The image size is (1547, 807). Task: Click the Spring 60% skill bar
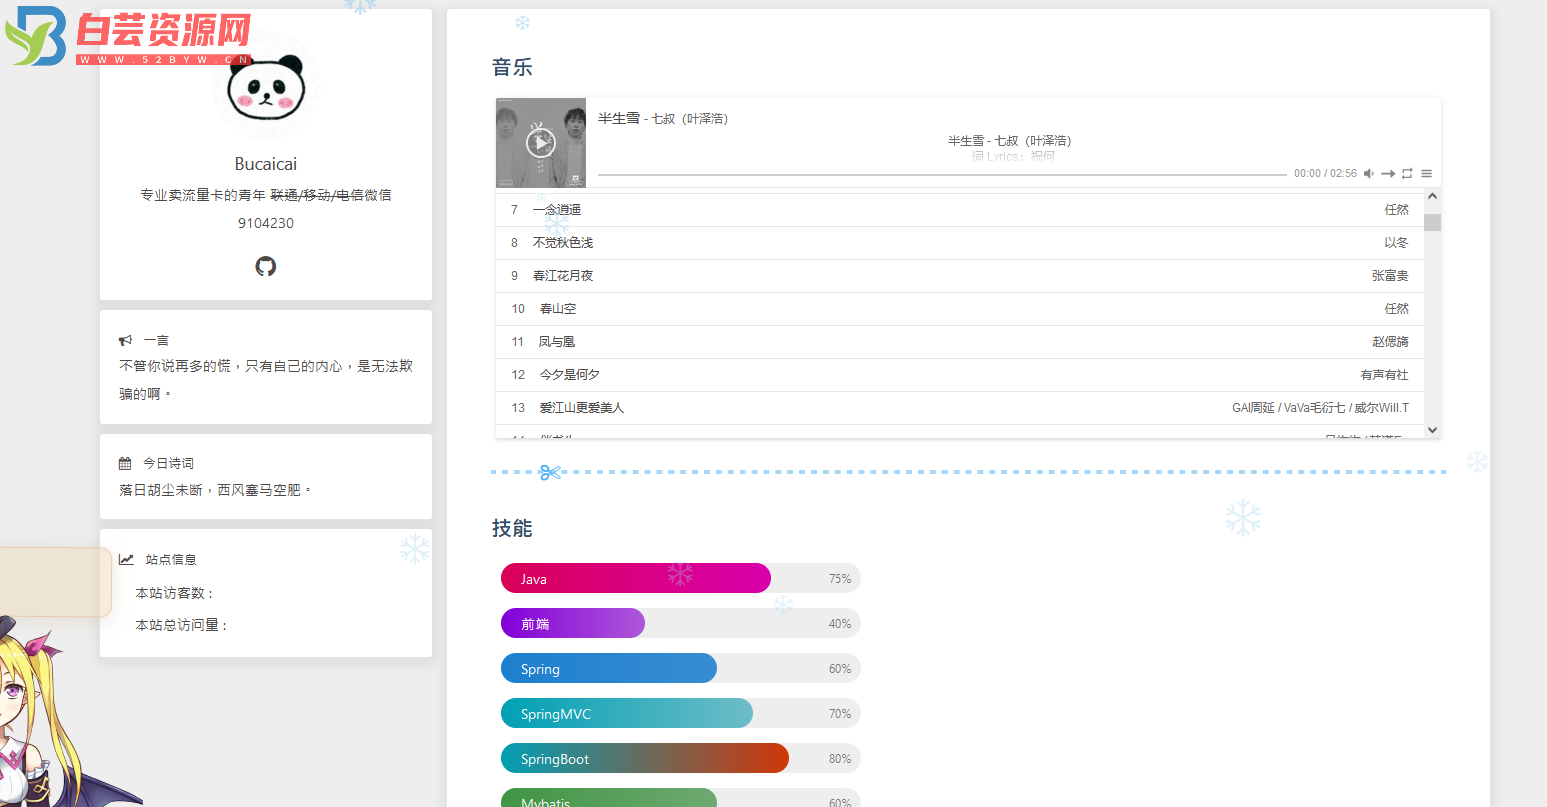pyautogui.click(x=680, y=668)
